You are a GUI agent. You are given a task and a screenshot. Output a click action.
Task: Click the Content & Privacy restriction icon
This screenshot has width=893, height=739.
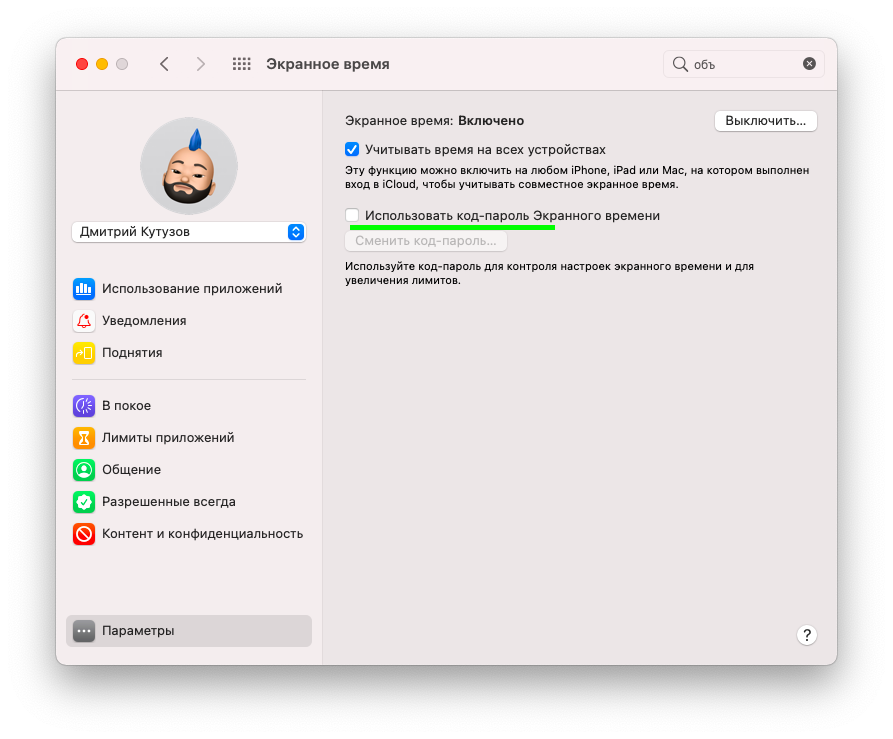[84, 534]
